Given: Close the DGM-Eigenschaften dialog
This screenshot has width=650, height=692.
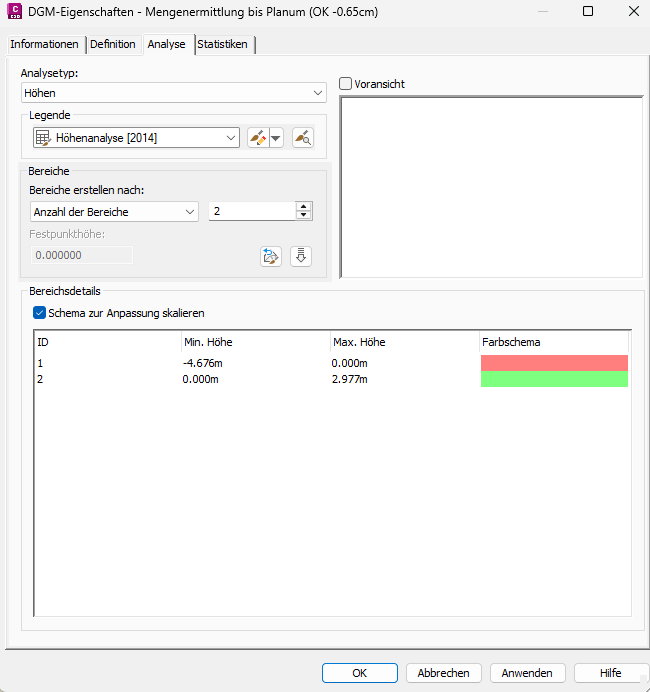Looking at the screenshot, I should (634, 11).
